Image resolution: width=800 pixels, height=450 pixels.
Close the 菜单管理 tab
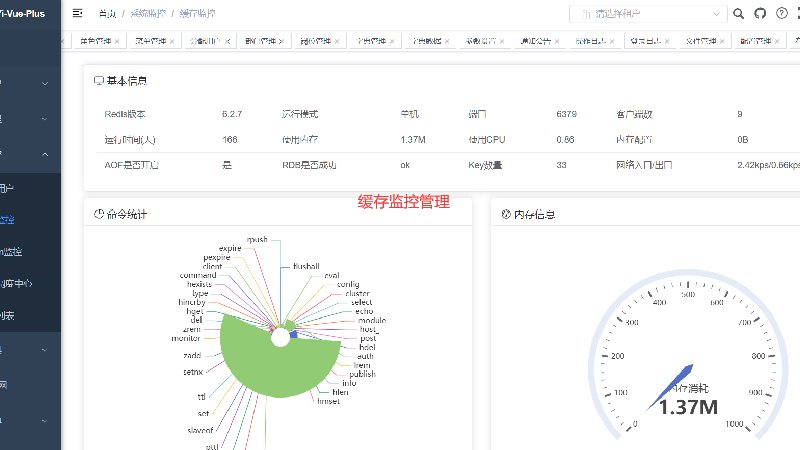click(172, 41)
